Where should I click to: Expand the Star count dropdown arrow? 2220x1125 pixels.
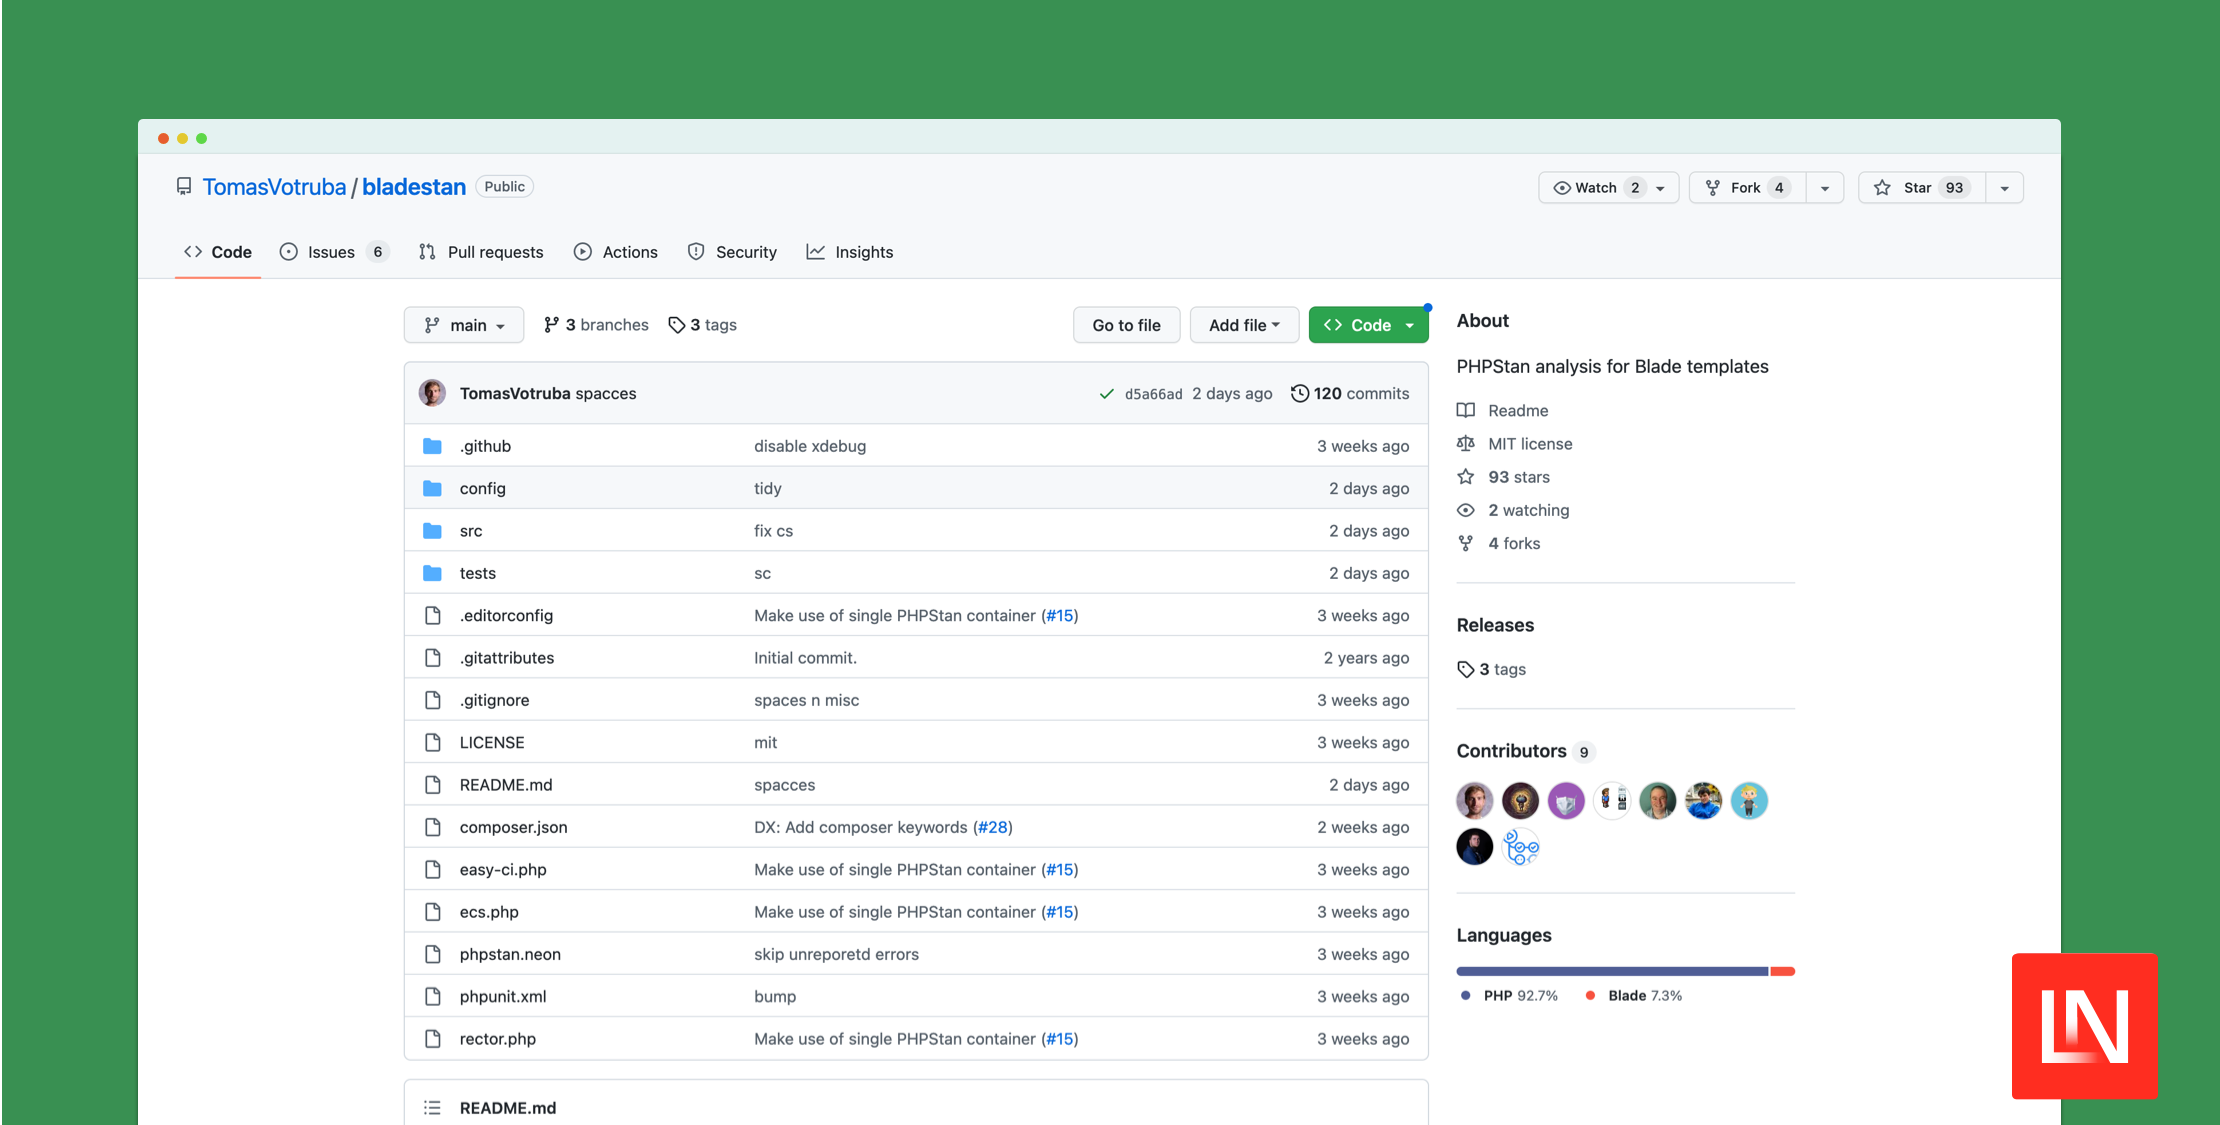tap(2005, 187)
